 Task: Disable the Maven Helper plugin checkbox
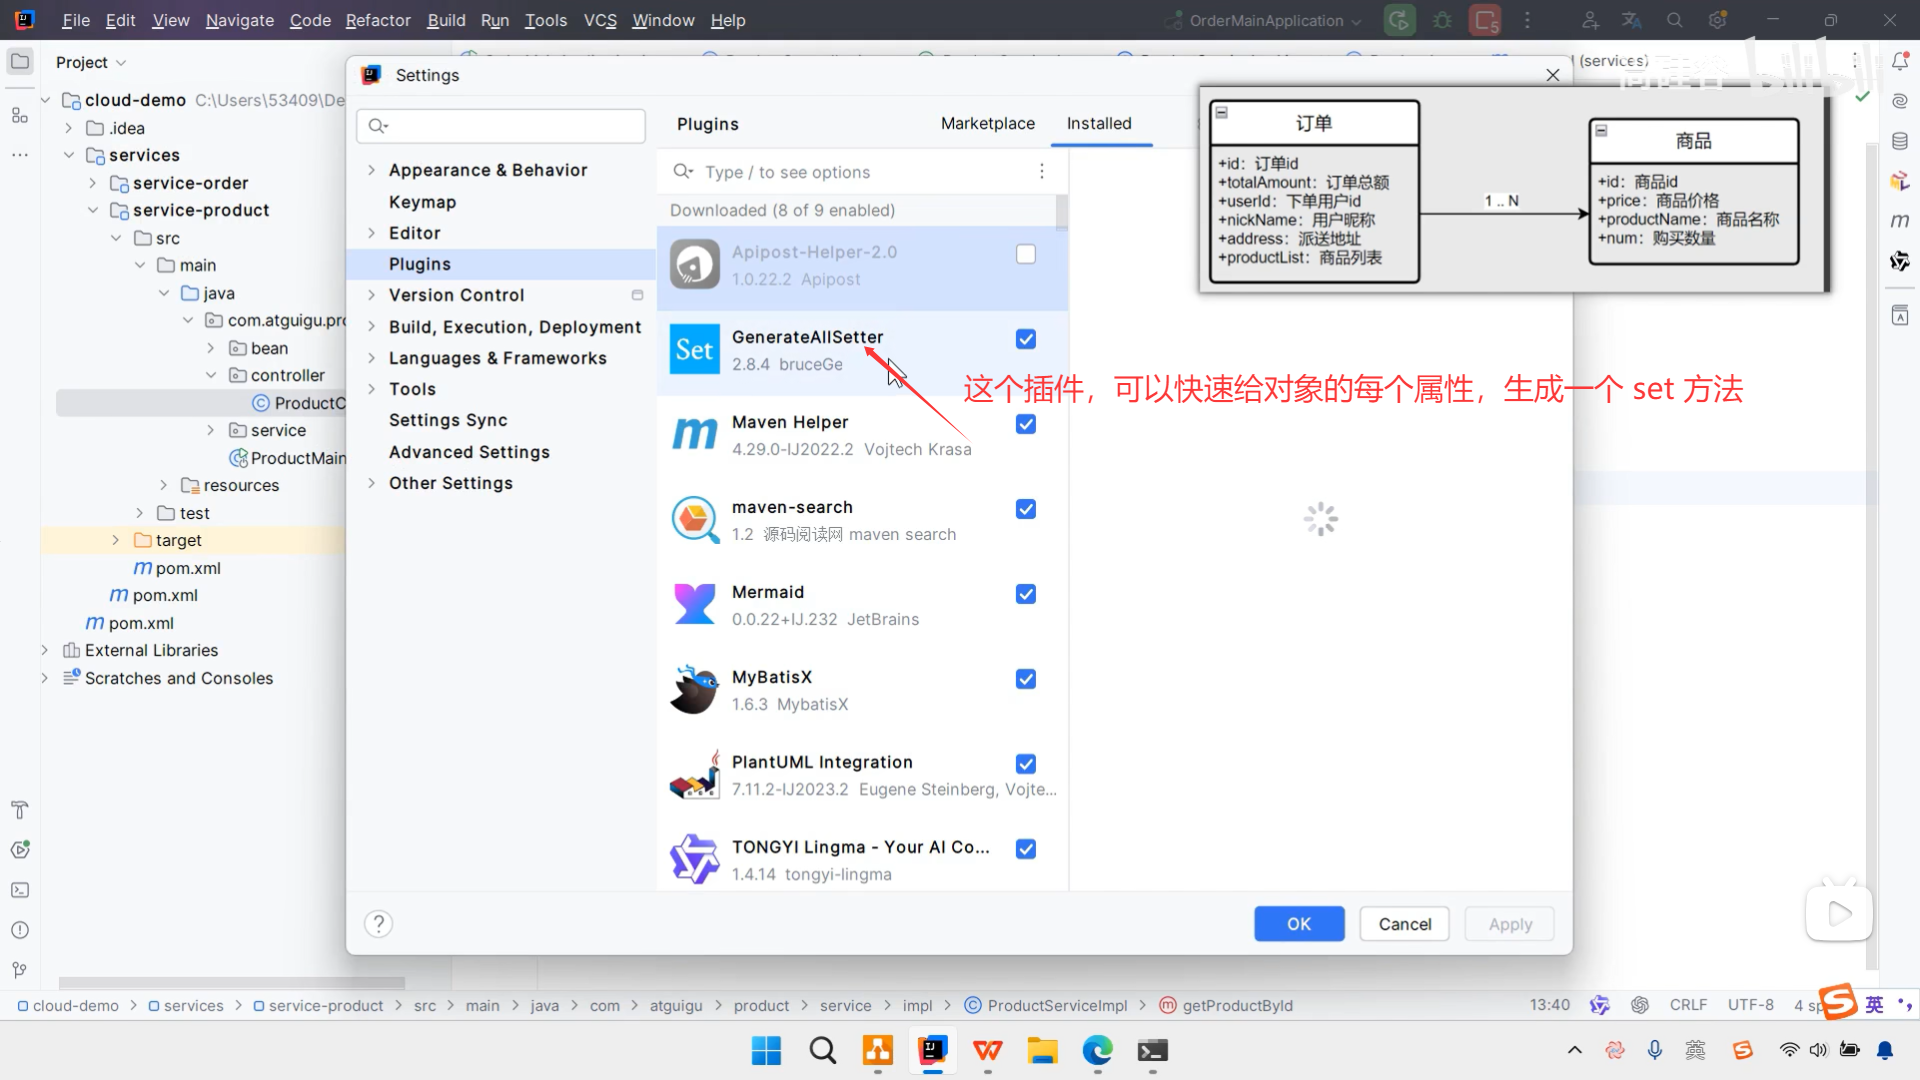[1025, 424]
